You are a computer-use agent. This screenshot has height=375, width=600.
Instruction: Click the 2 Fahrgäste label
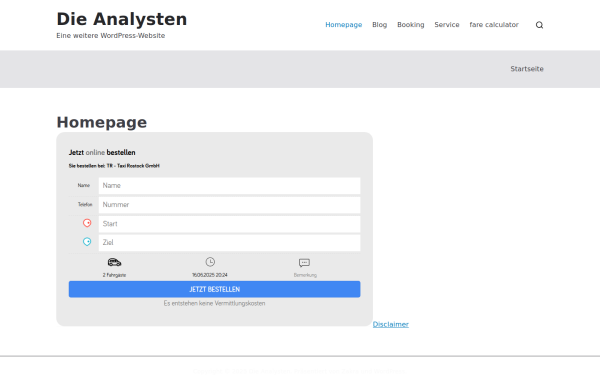pyautogui.click(x=114, y=275)
